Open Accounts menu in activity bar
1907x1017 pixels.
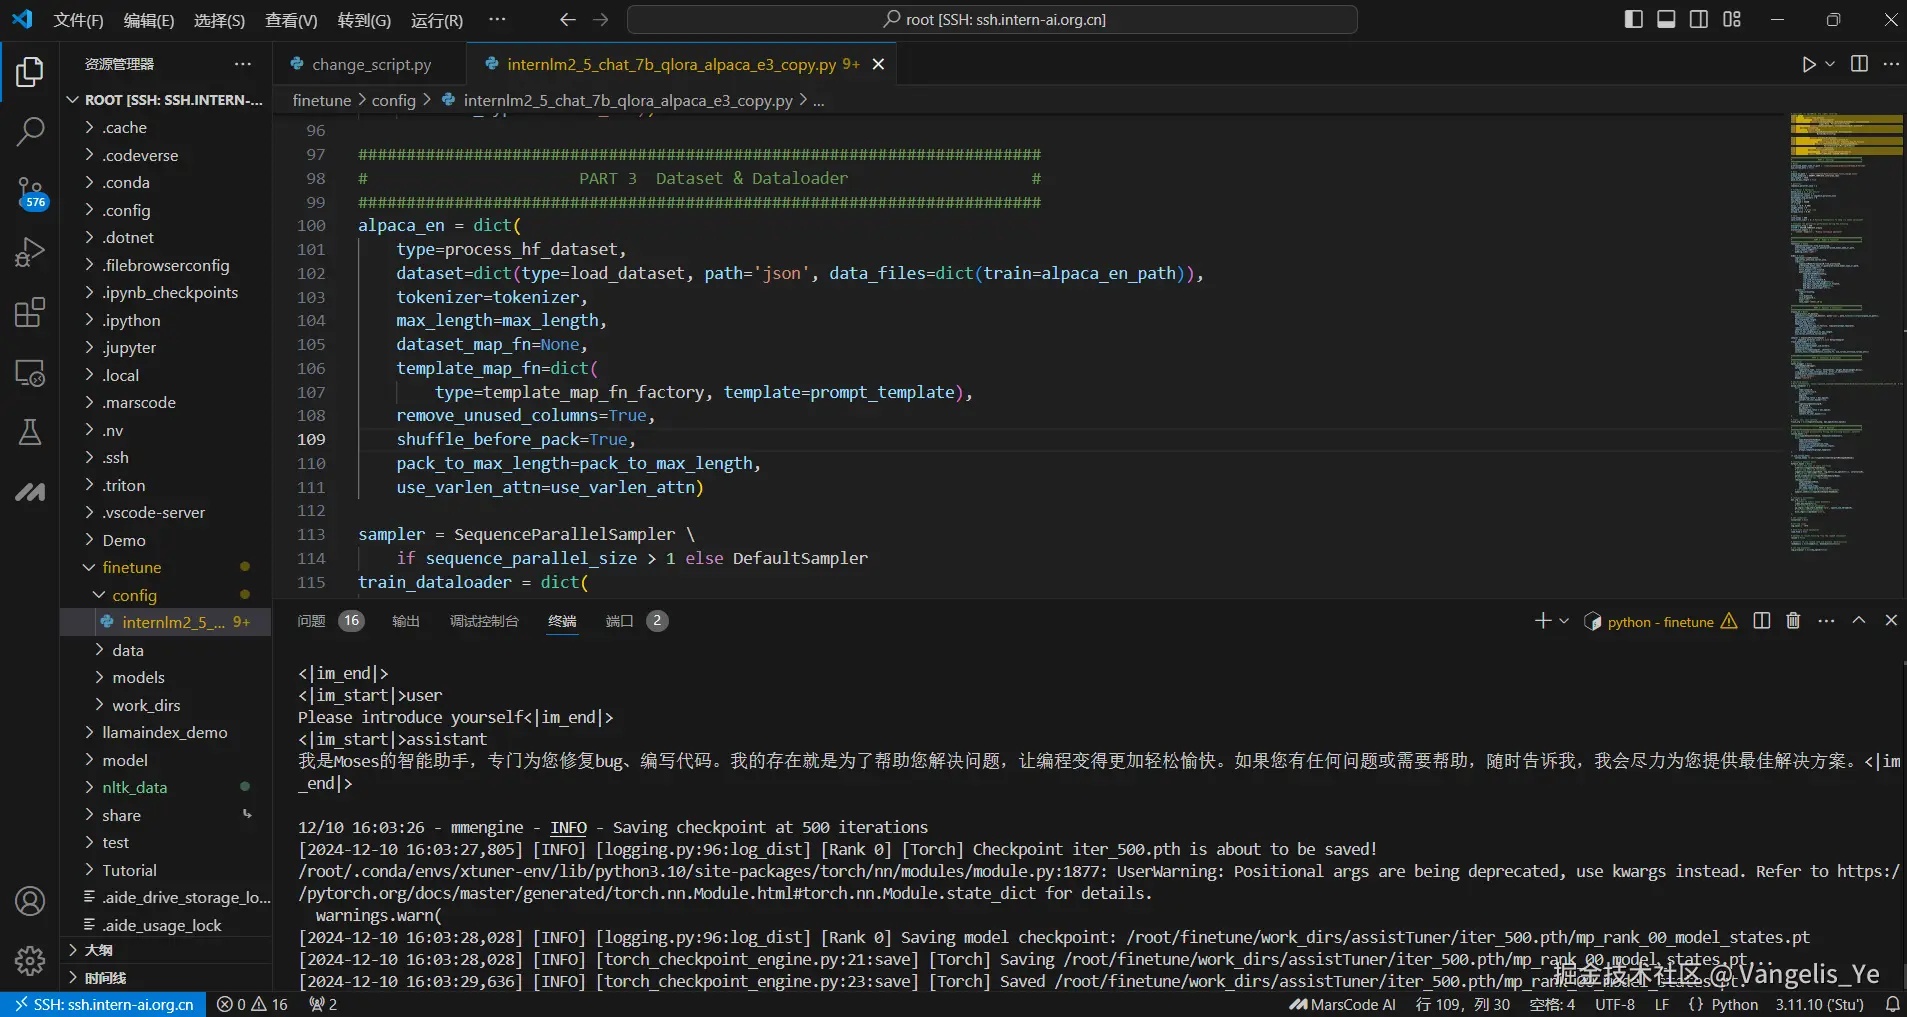coord(30,901)
